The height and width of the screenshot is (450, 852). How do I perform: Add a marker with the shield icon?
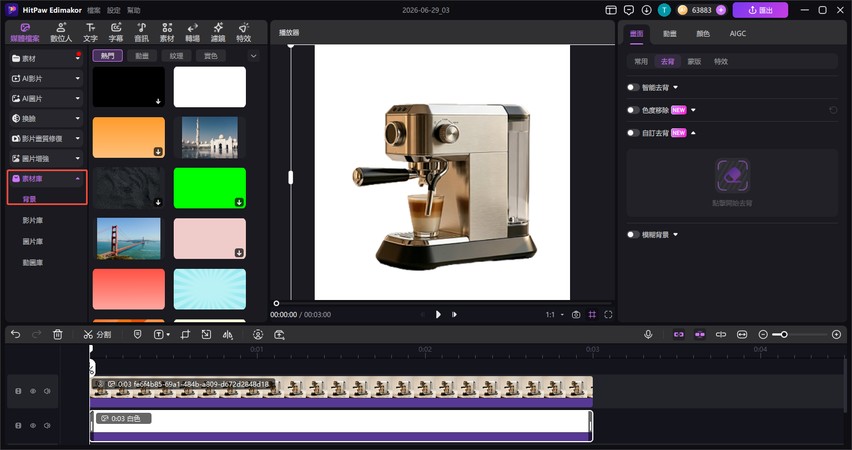coord(137,334)
